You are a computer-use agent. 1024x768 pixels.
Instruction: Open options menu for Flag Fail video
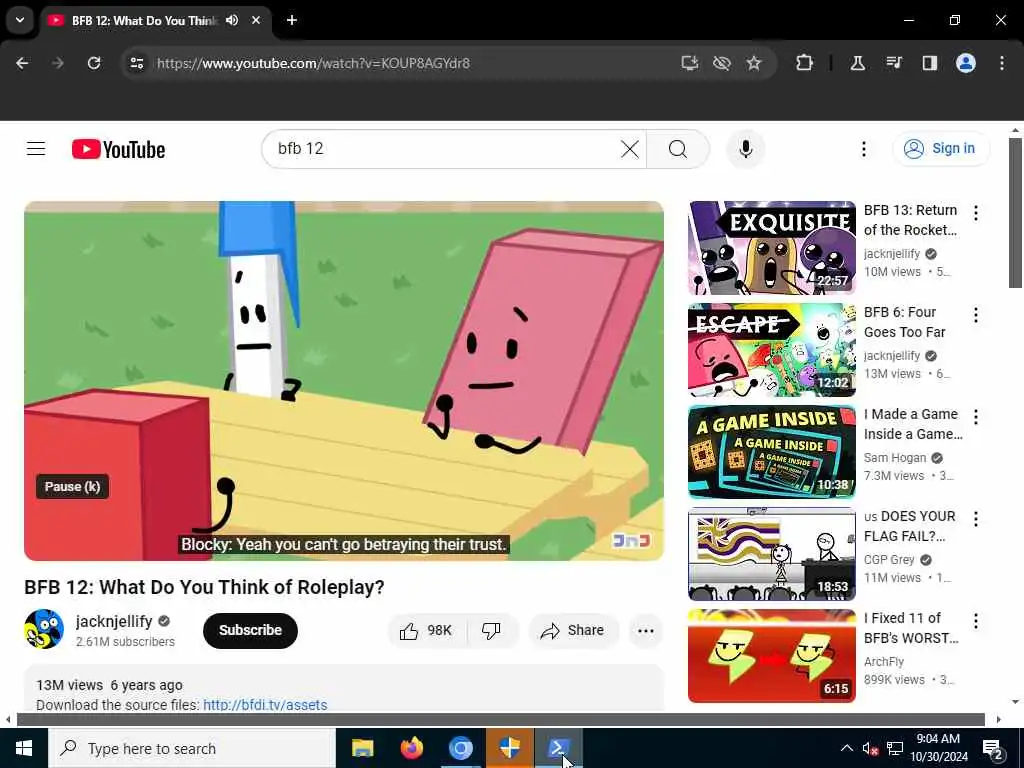pos(976,519)
